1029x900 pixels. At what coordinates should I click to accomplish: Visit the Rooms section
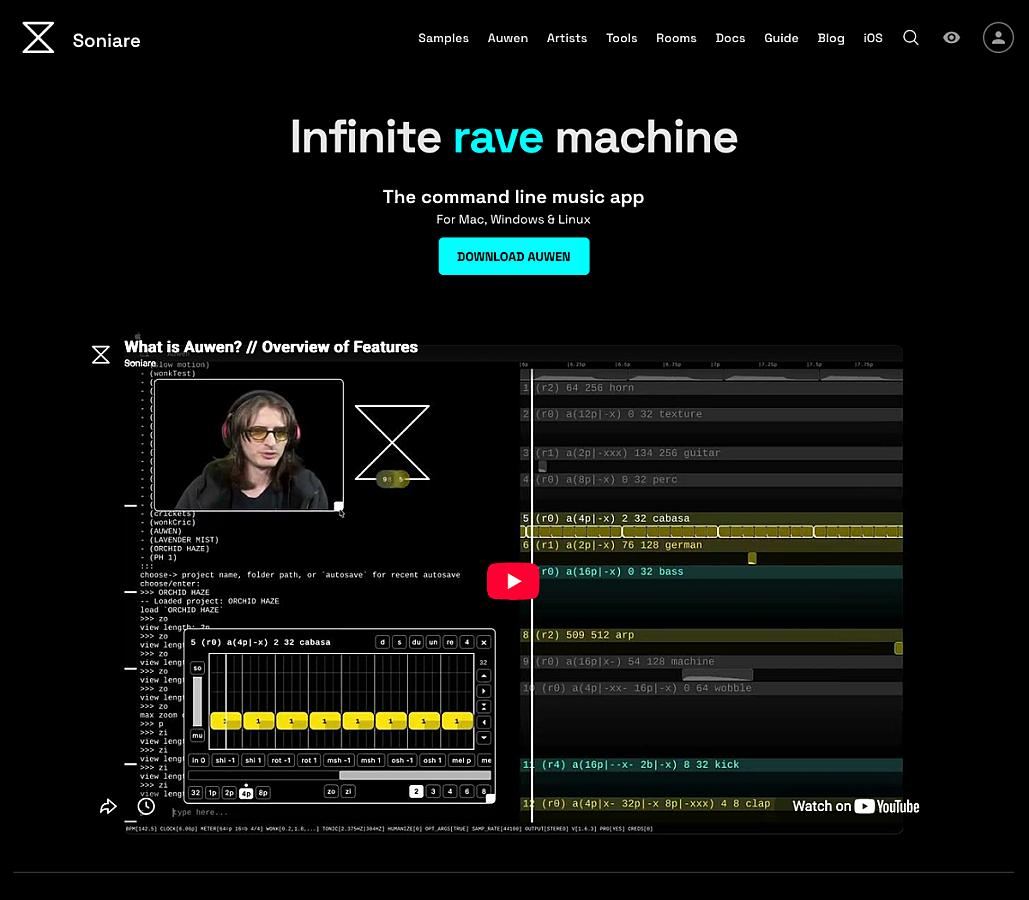pyautogui.click(x=676, y=38)
